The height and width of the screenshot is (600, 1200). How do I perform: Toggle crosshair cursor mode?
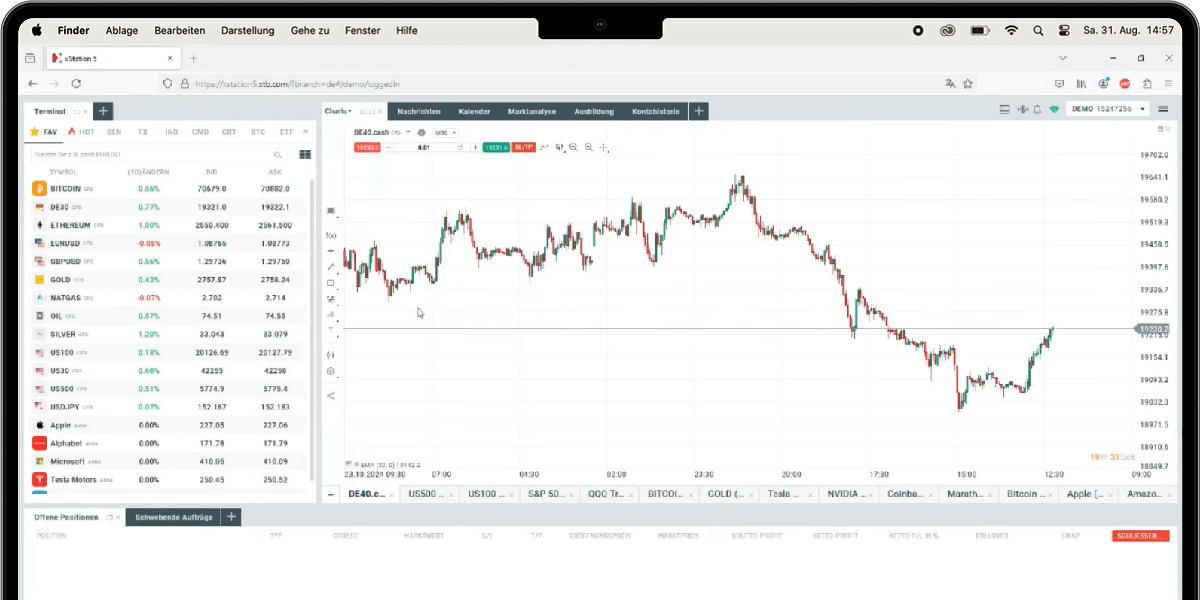click(x=604, y=148)
